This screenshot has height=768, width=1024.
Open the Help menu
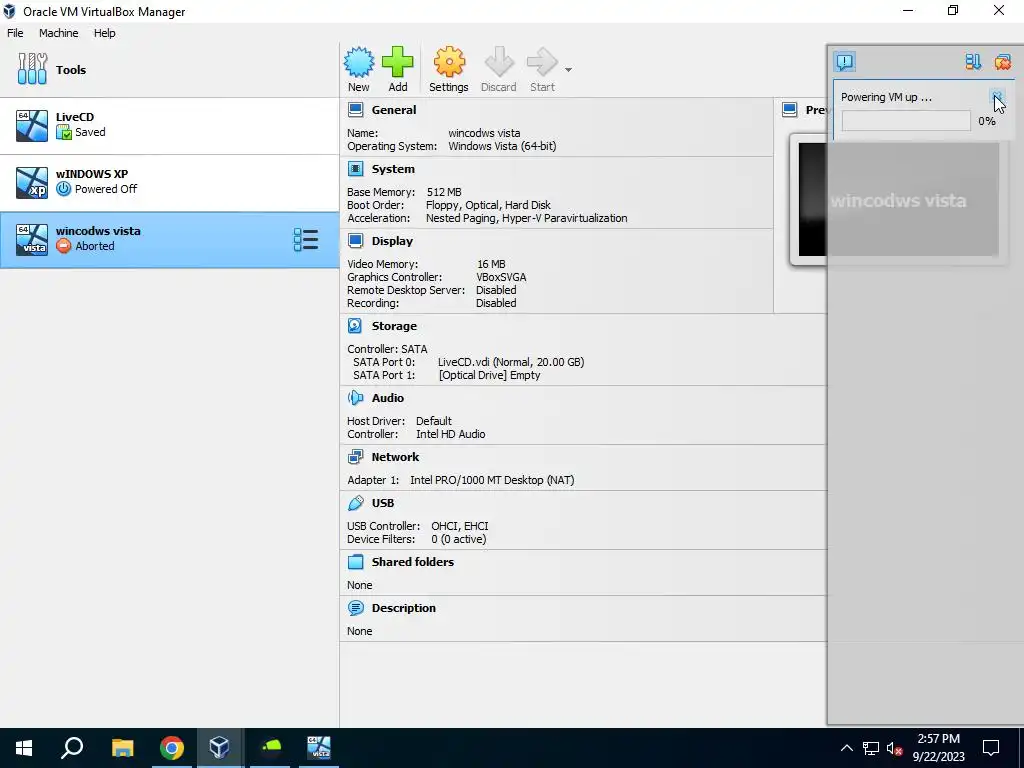click(104, 33)
